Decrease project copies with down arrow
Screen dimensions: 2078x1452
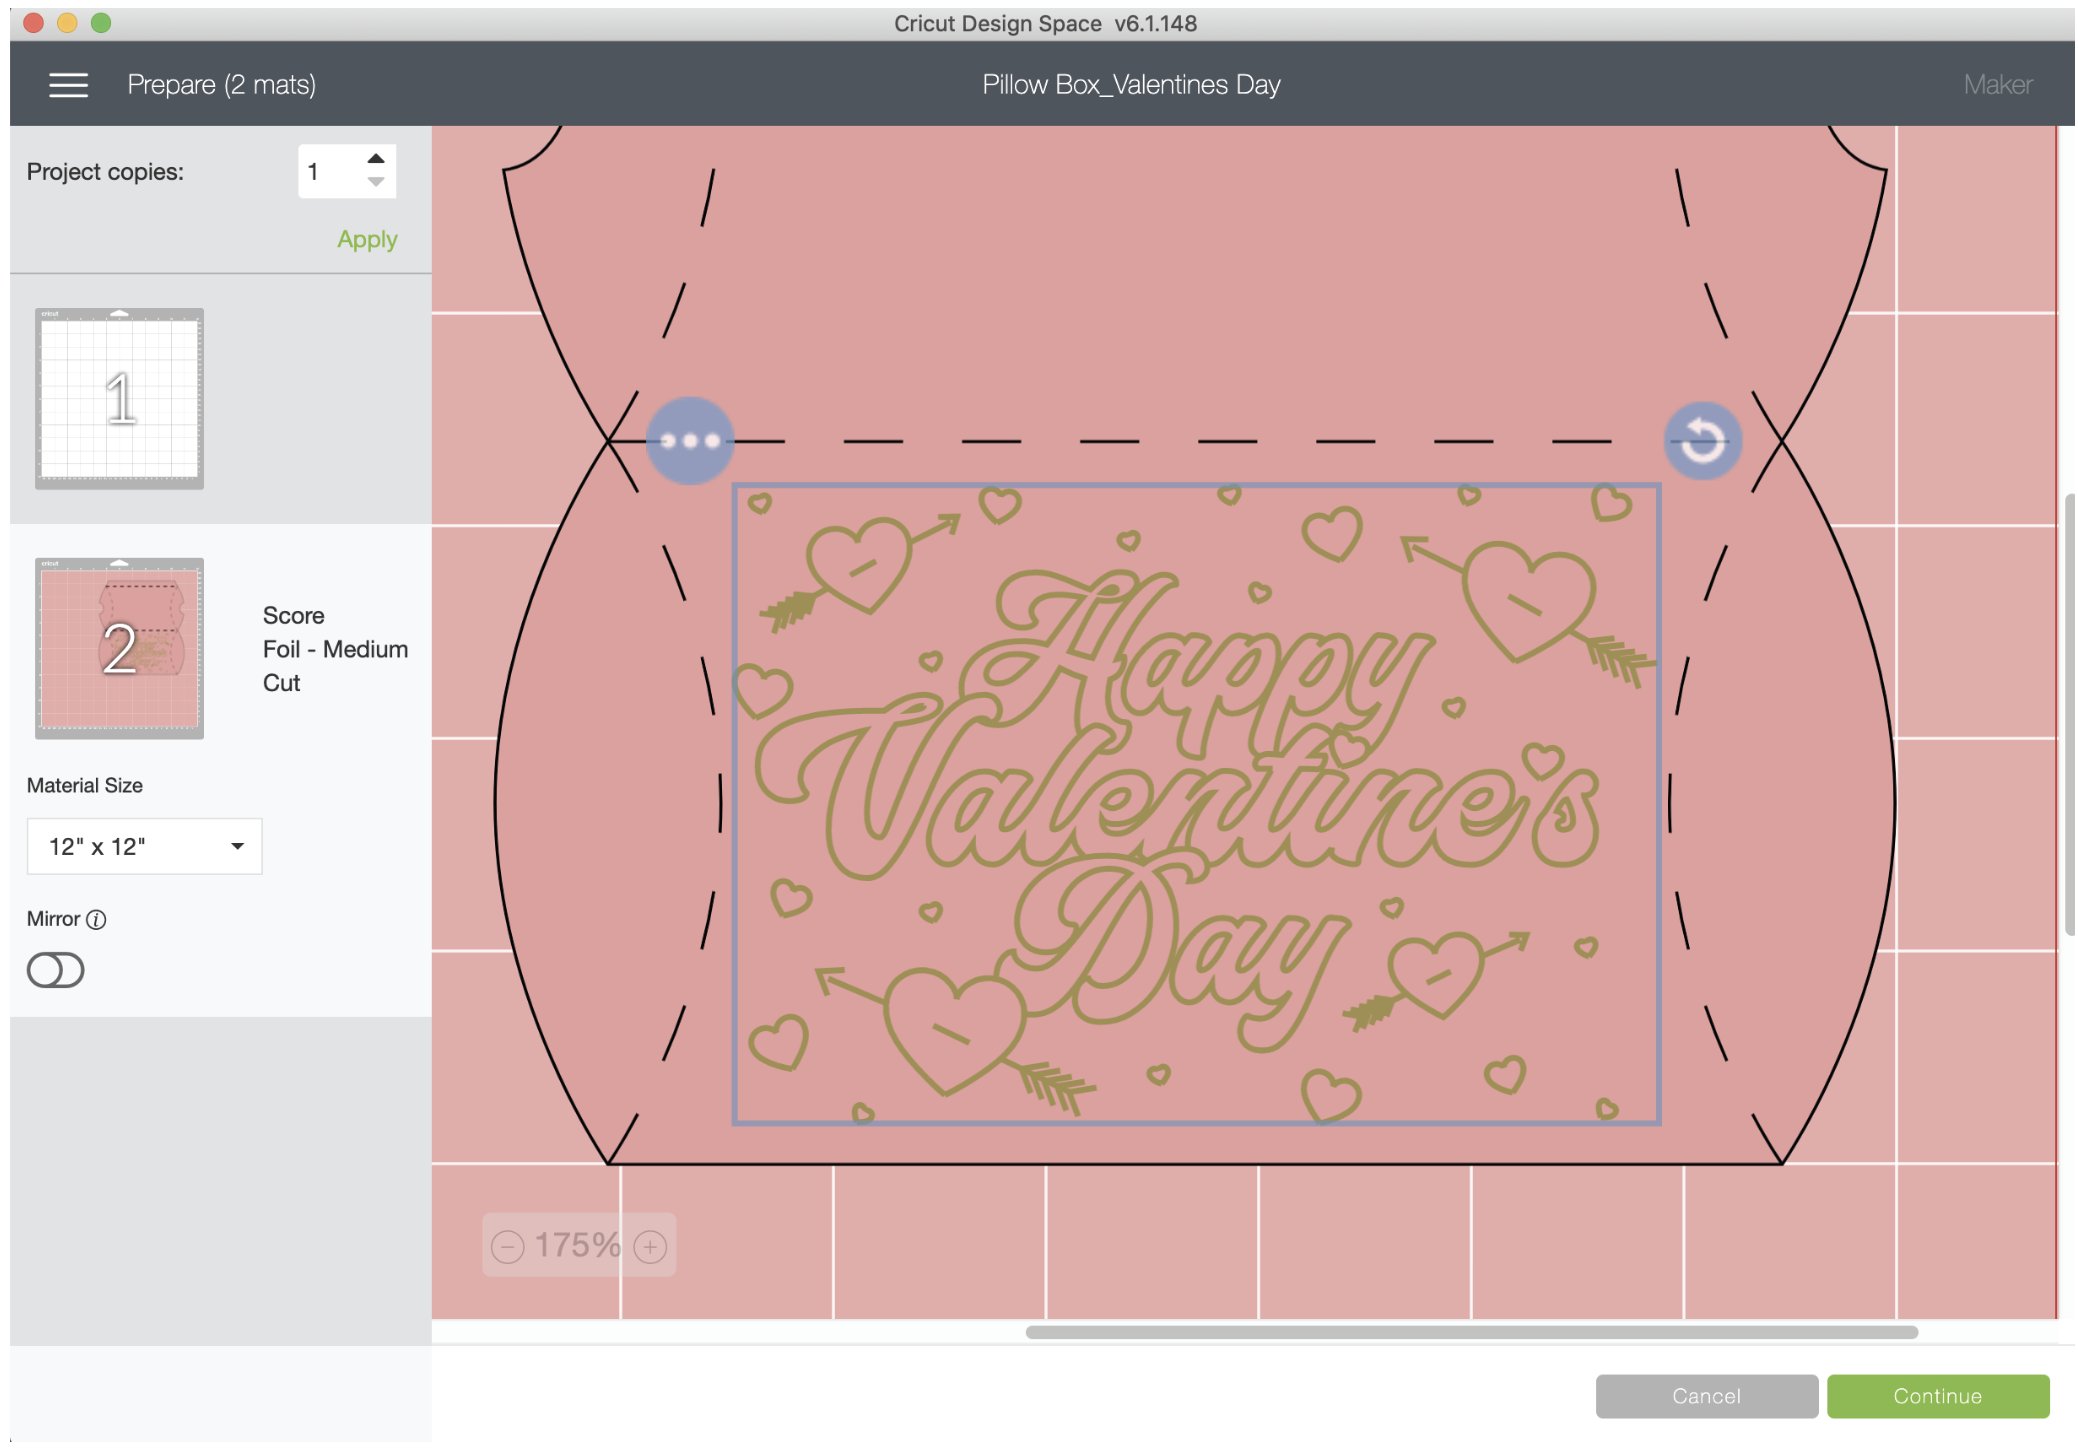(376, 182)
